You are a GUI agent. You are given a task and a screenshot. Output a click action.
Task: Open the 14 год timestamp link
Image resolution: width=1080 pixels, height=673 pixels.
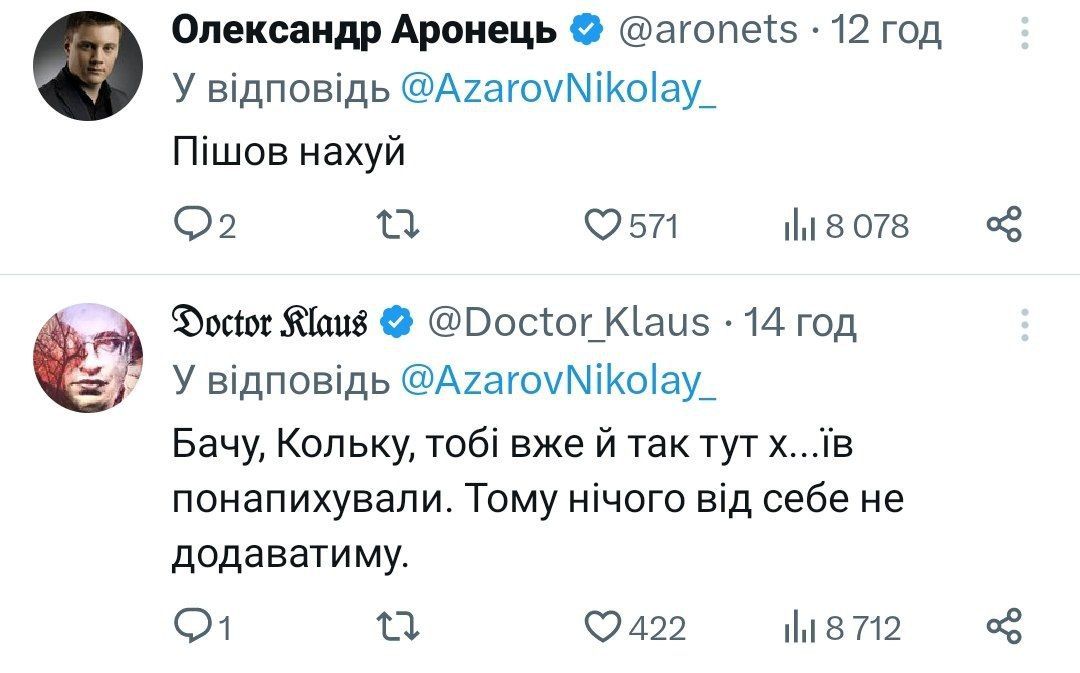(x=801, y=322)
